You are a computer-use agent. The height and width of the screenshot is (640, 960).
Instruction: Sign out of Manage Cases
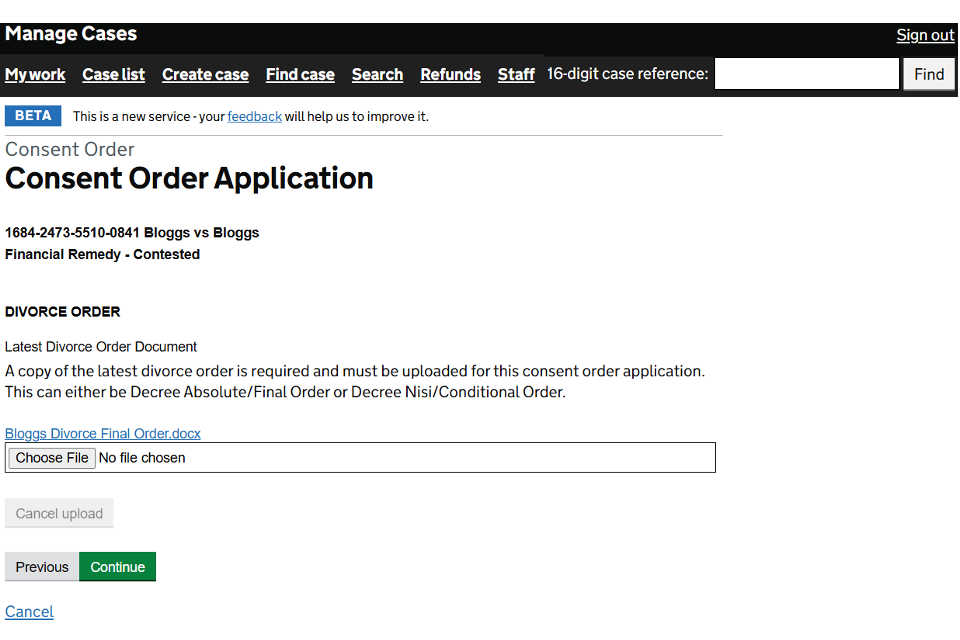pyautogui.click(x=925, y=36)
